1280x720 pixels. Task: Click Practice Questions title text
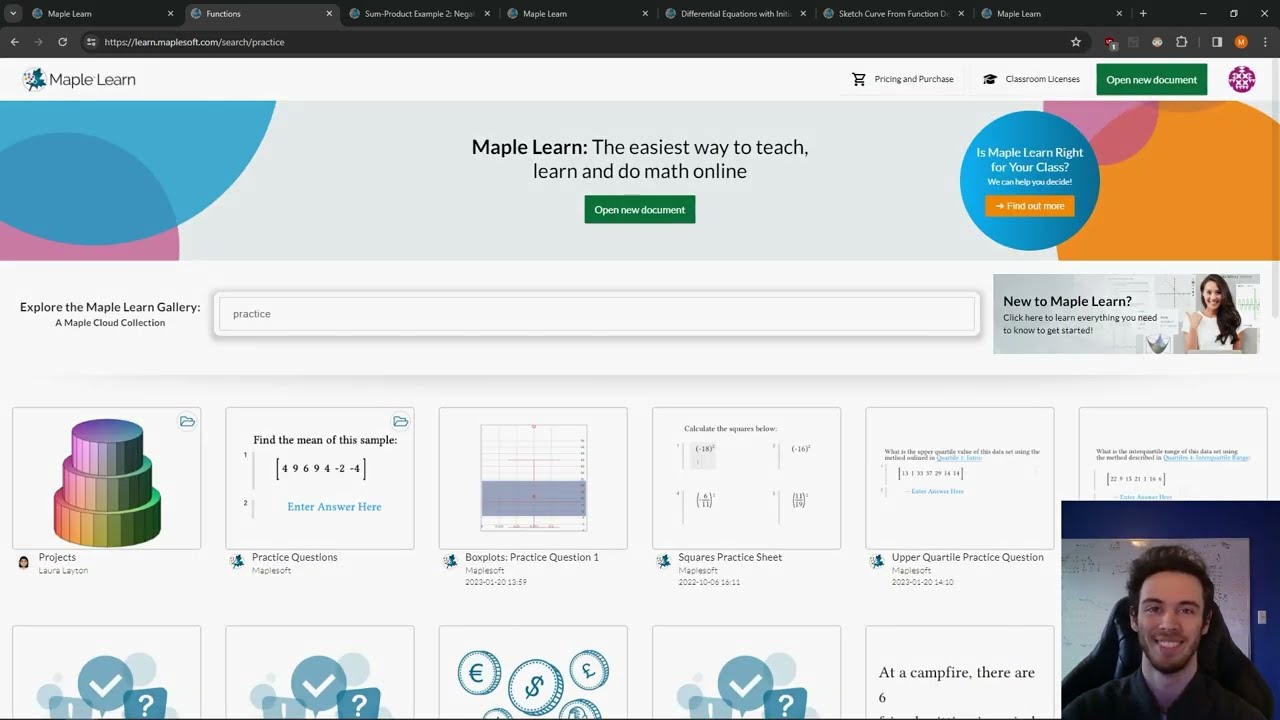pos(295,557)
